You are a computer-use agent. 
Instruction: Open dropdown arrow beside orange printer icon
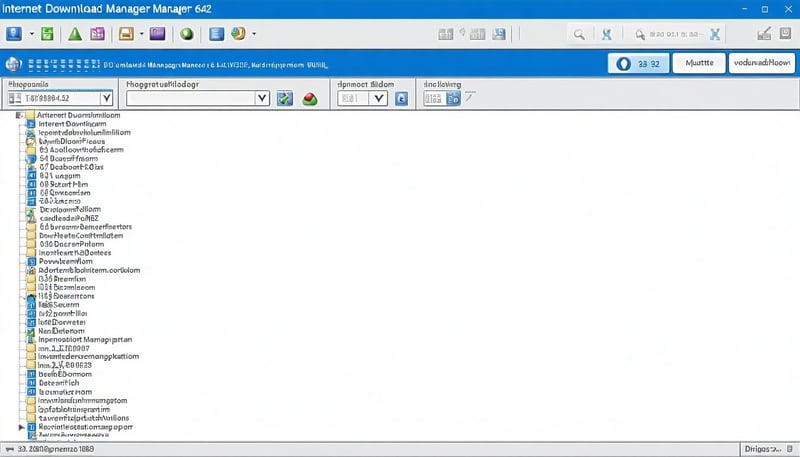click(141, 34)
